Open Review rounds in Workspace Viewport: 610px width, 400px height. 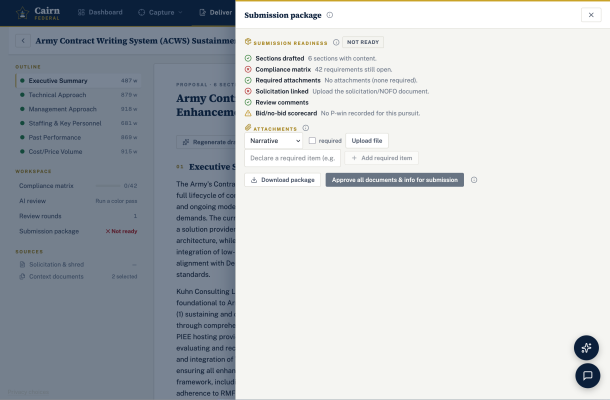(78, 216)
